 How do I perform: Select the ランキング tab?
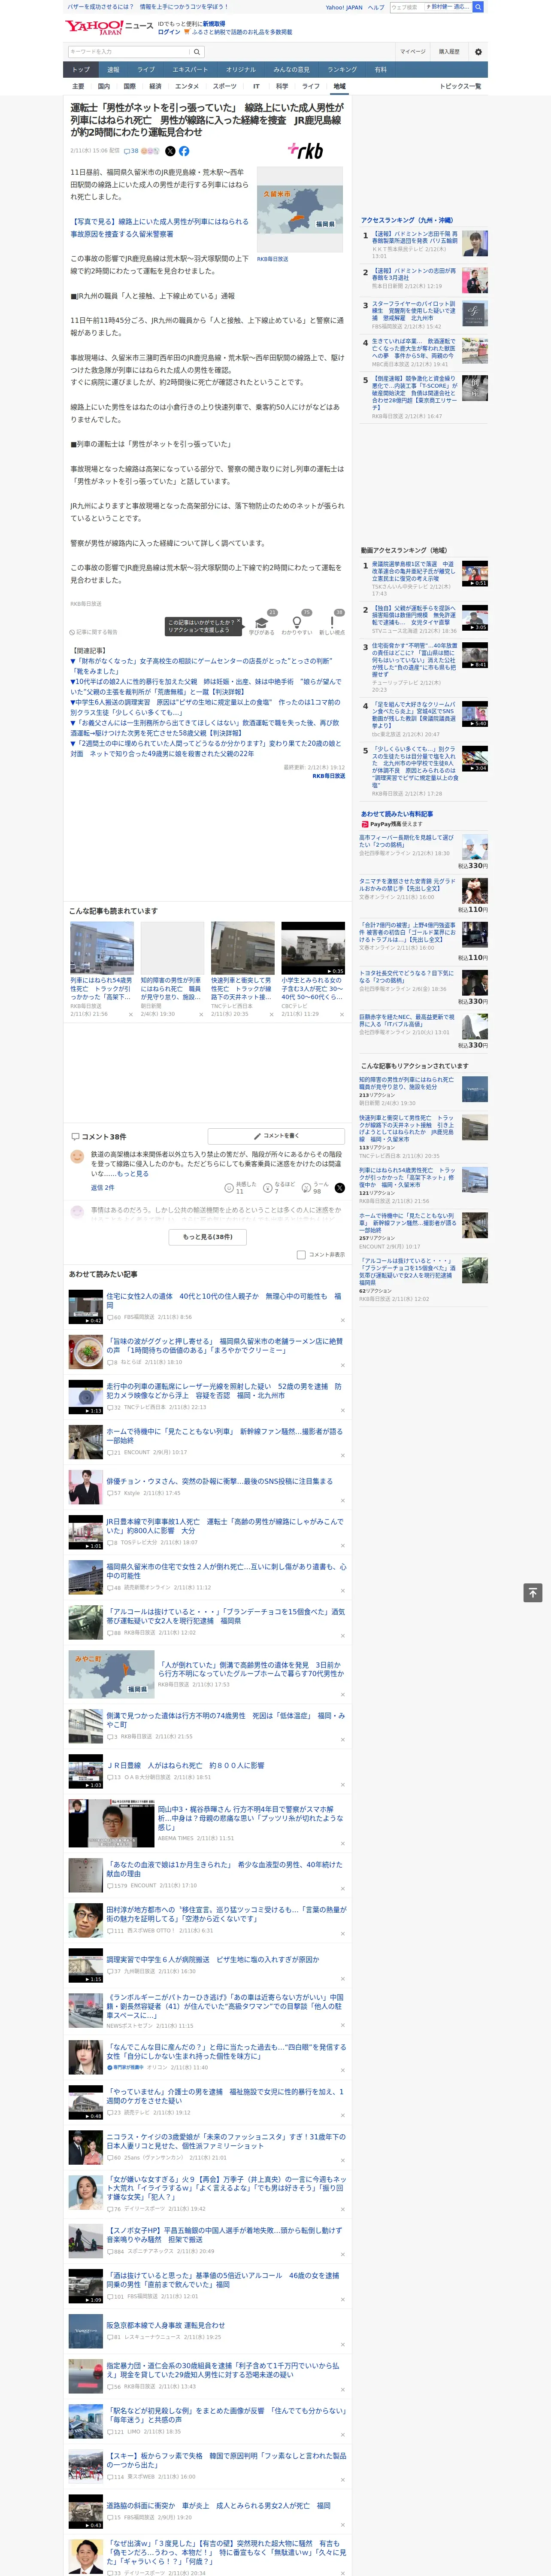(342, 70)
